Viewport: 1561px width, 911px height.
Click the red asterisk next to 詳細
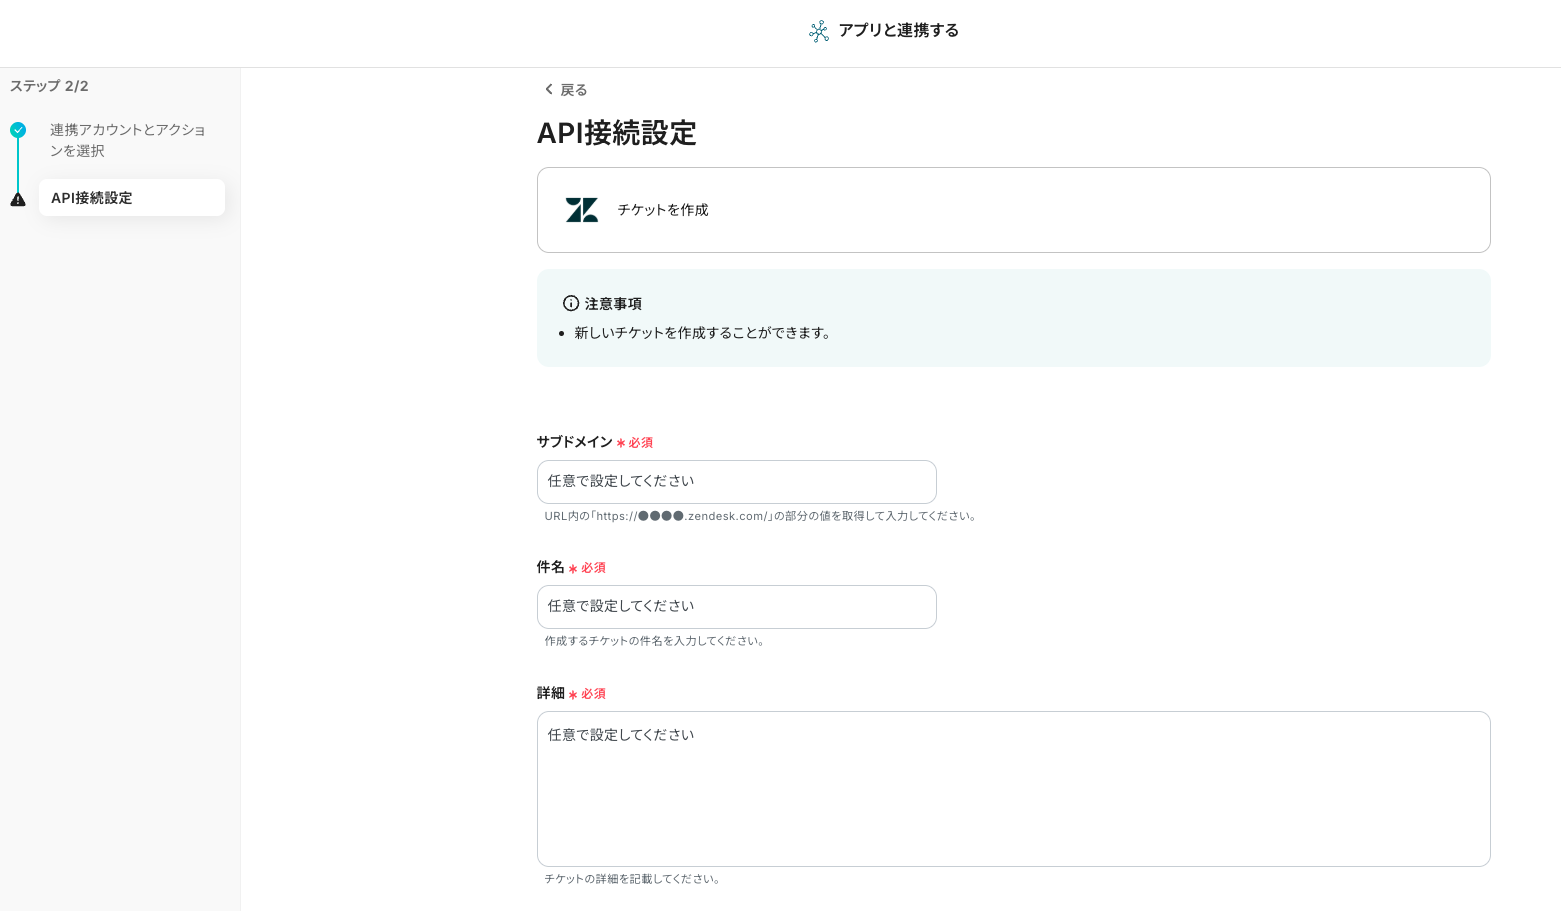point(573,694)
